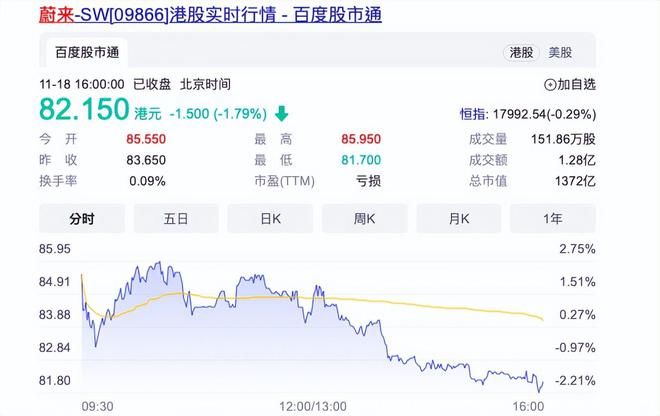Viewport: 660px width, 416px height.
Task: Select the 日K chart tab
Action: click(x=270, y=219)
